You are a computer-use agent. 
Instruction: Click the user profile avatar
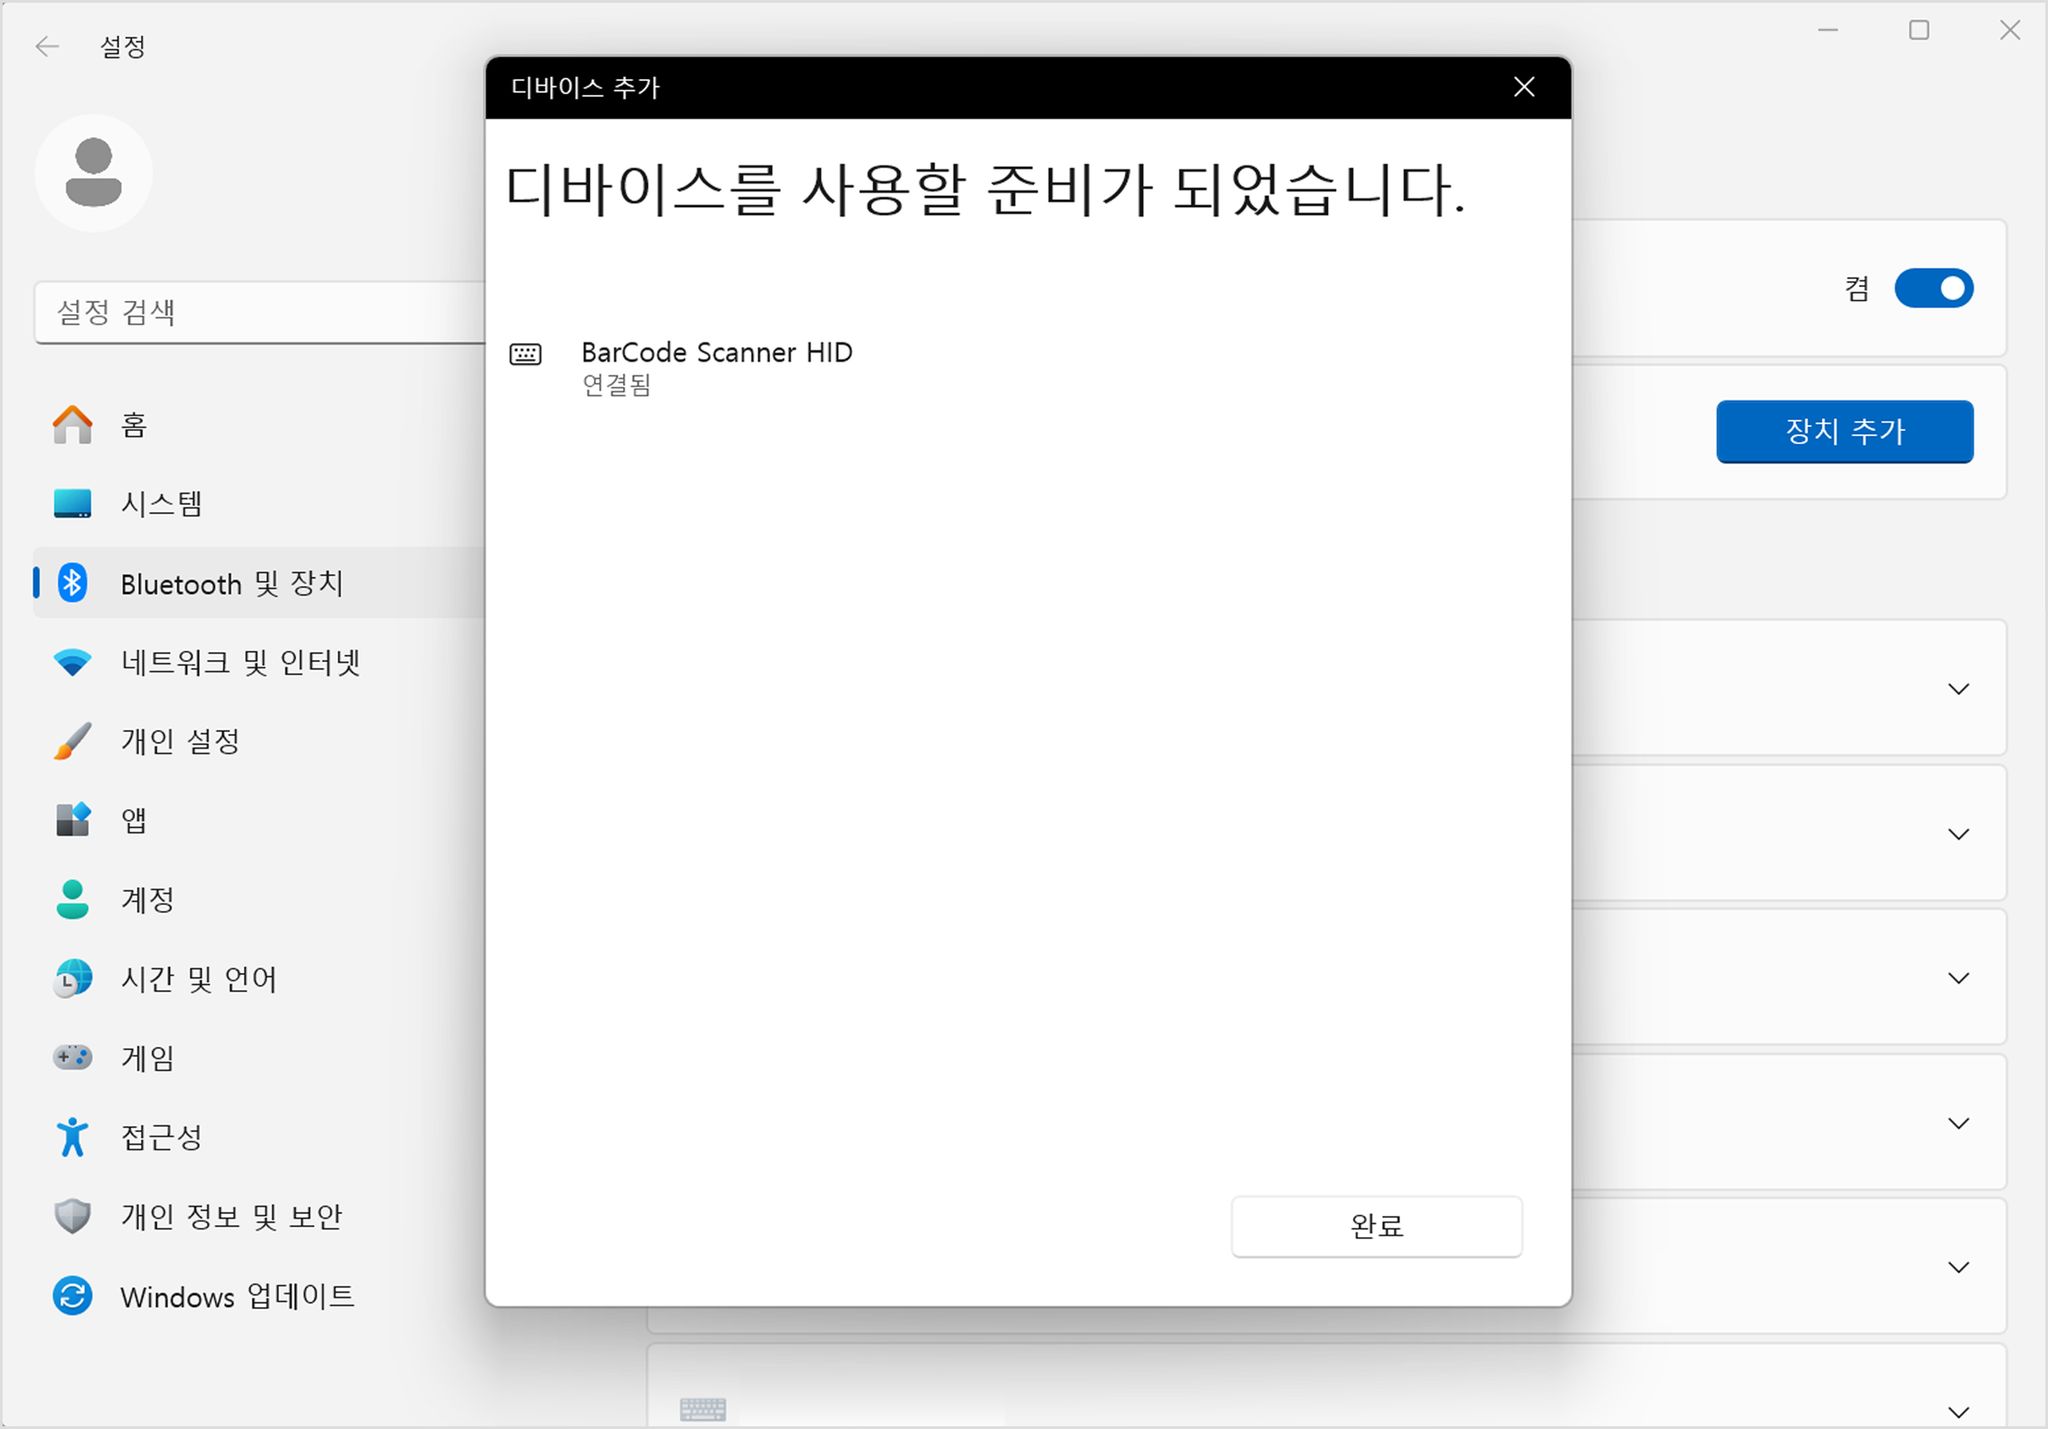[94, 173]
